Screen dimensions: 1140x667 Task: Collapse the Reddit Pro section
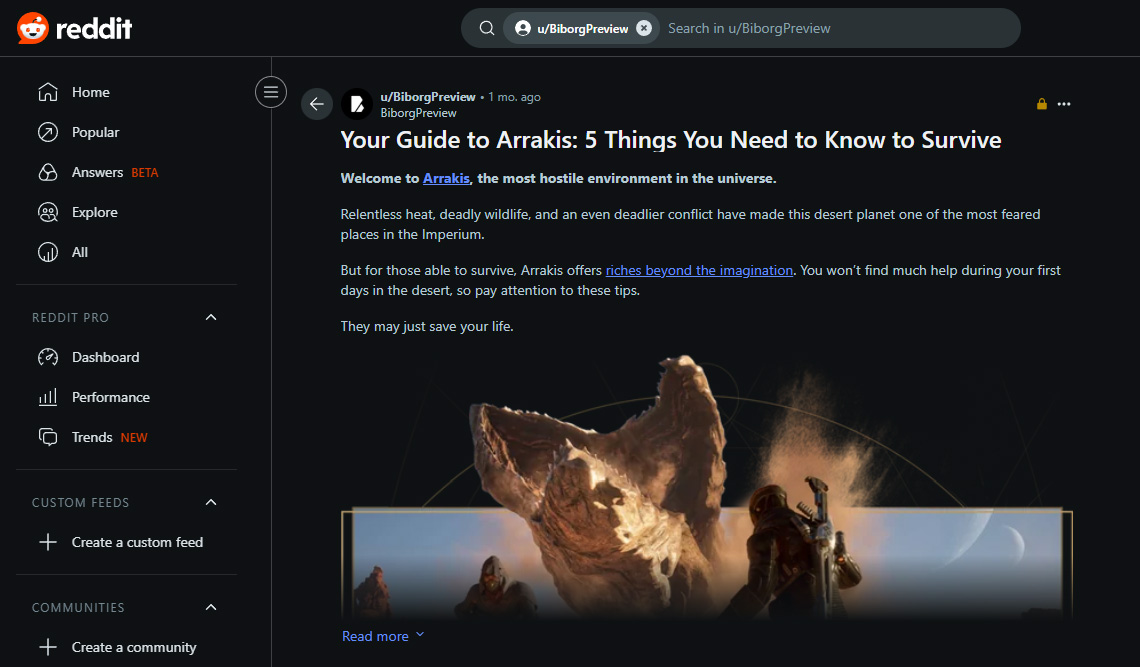click(x=211, y=317)
